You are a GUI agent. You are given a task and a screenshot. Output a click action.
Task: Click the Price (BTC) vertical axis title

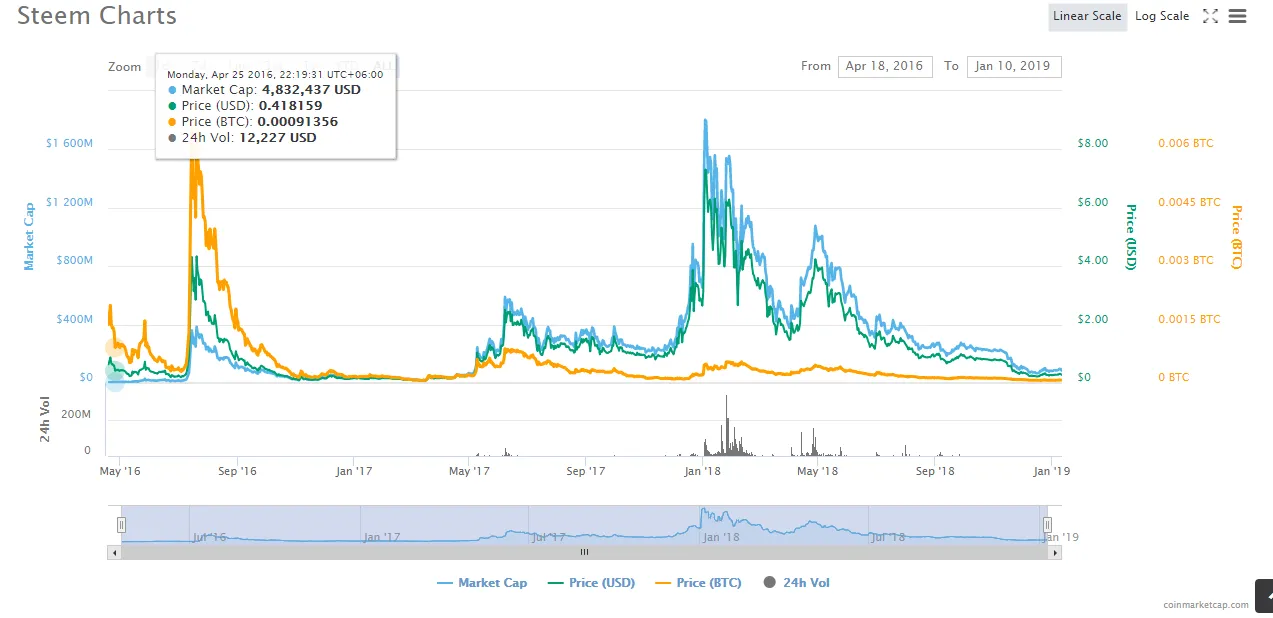click(x=1236, y=237)
